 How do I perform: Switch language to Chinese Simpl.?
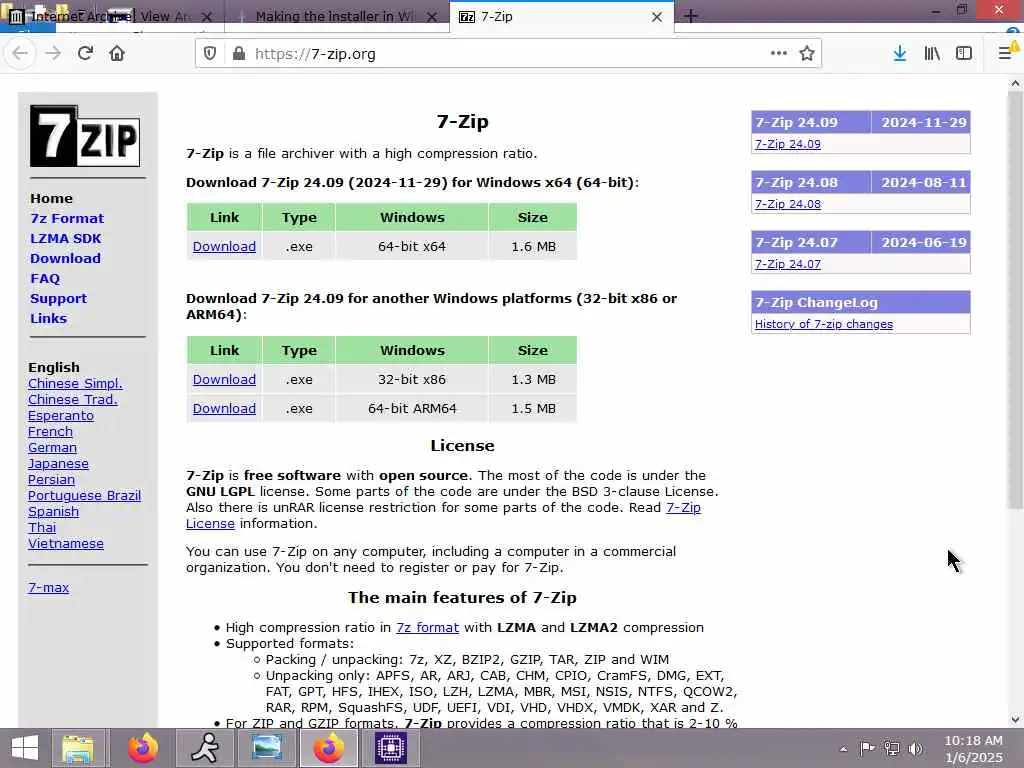tap(75, 383)
